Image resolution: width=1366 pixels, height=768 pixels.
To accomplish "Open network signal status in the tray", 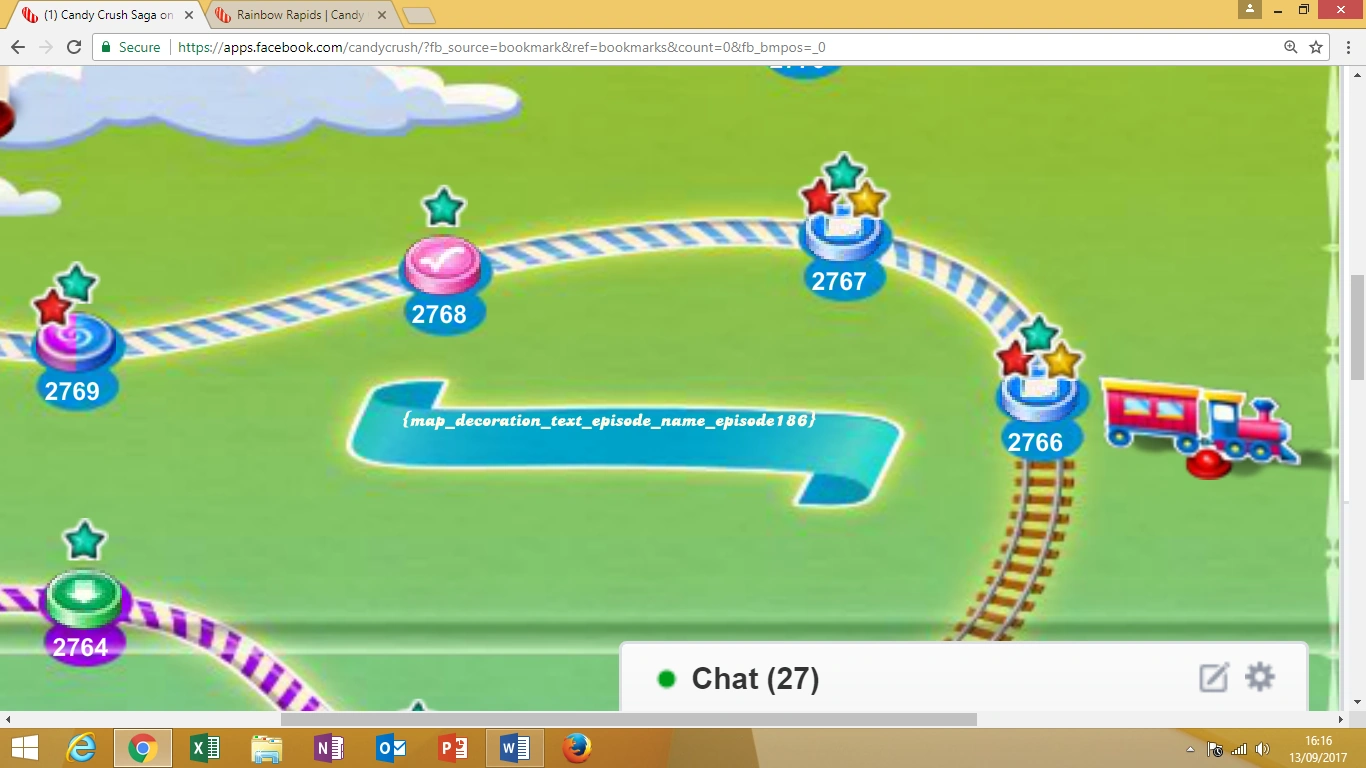I will (x=1239, y=749).
